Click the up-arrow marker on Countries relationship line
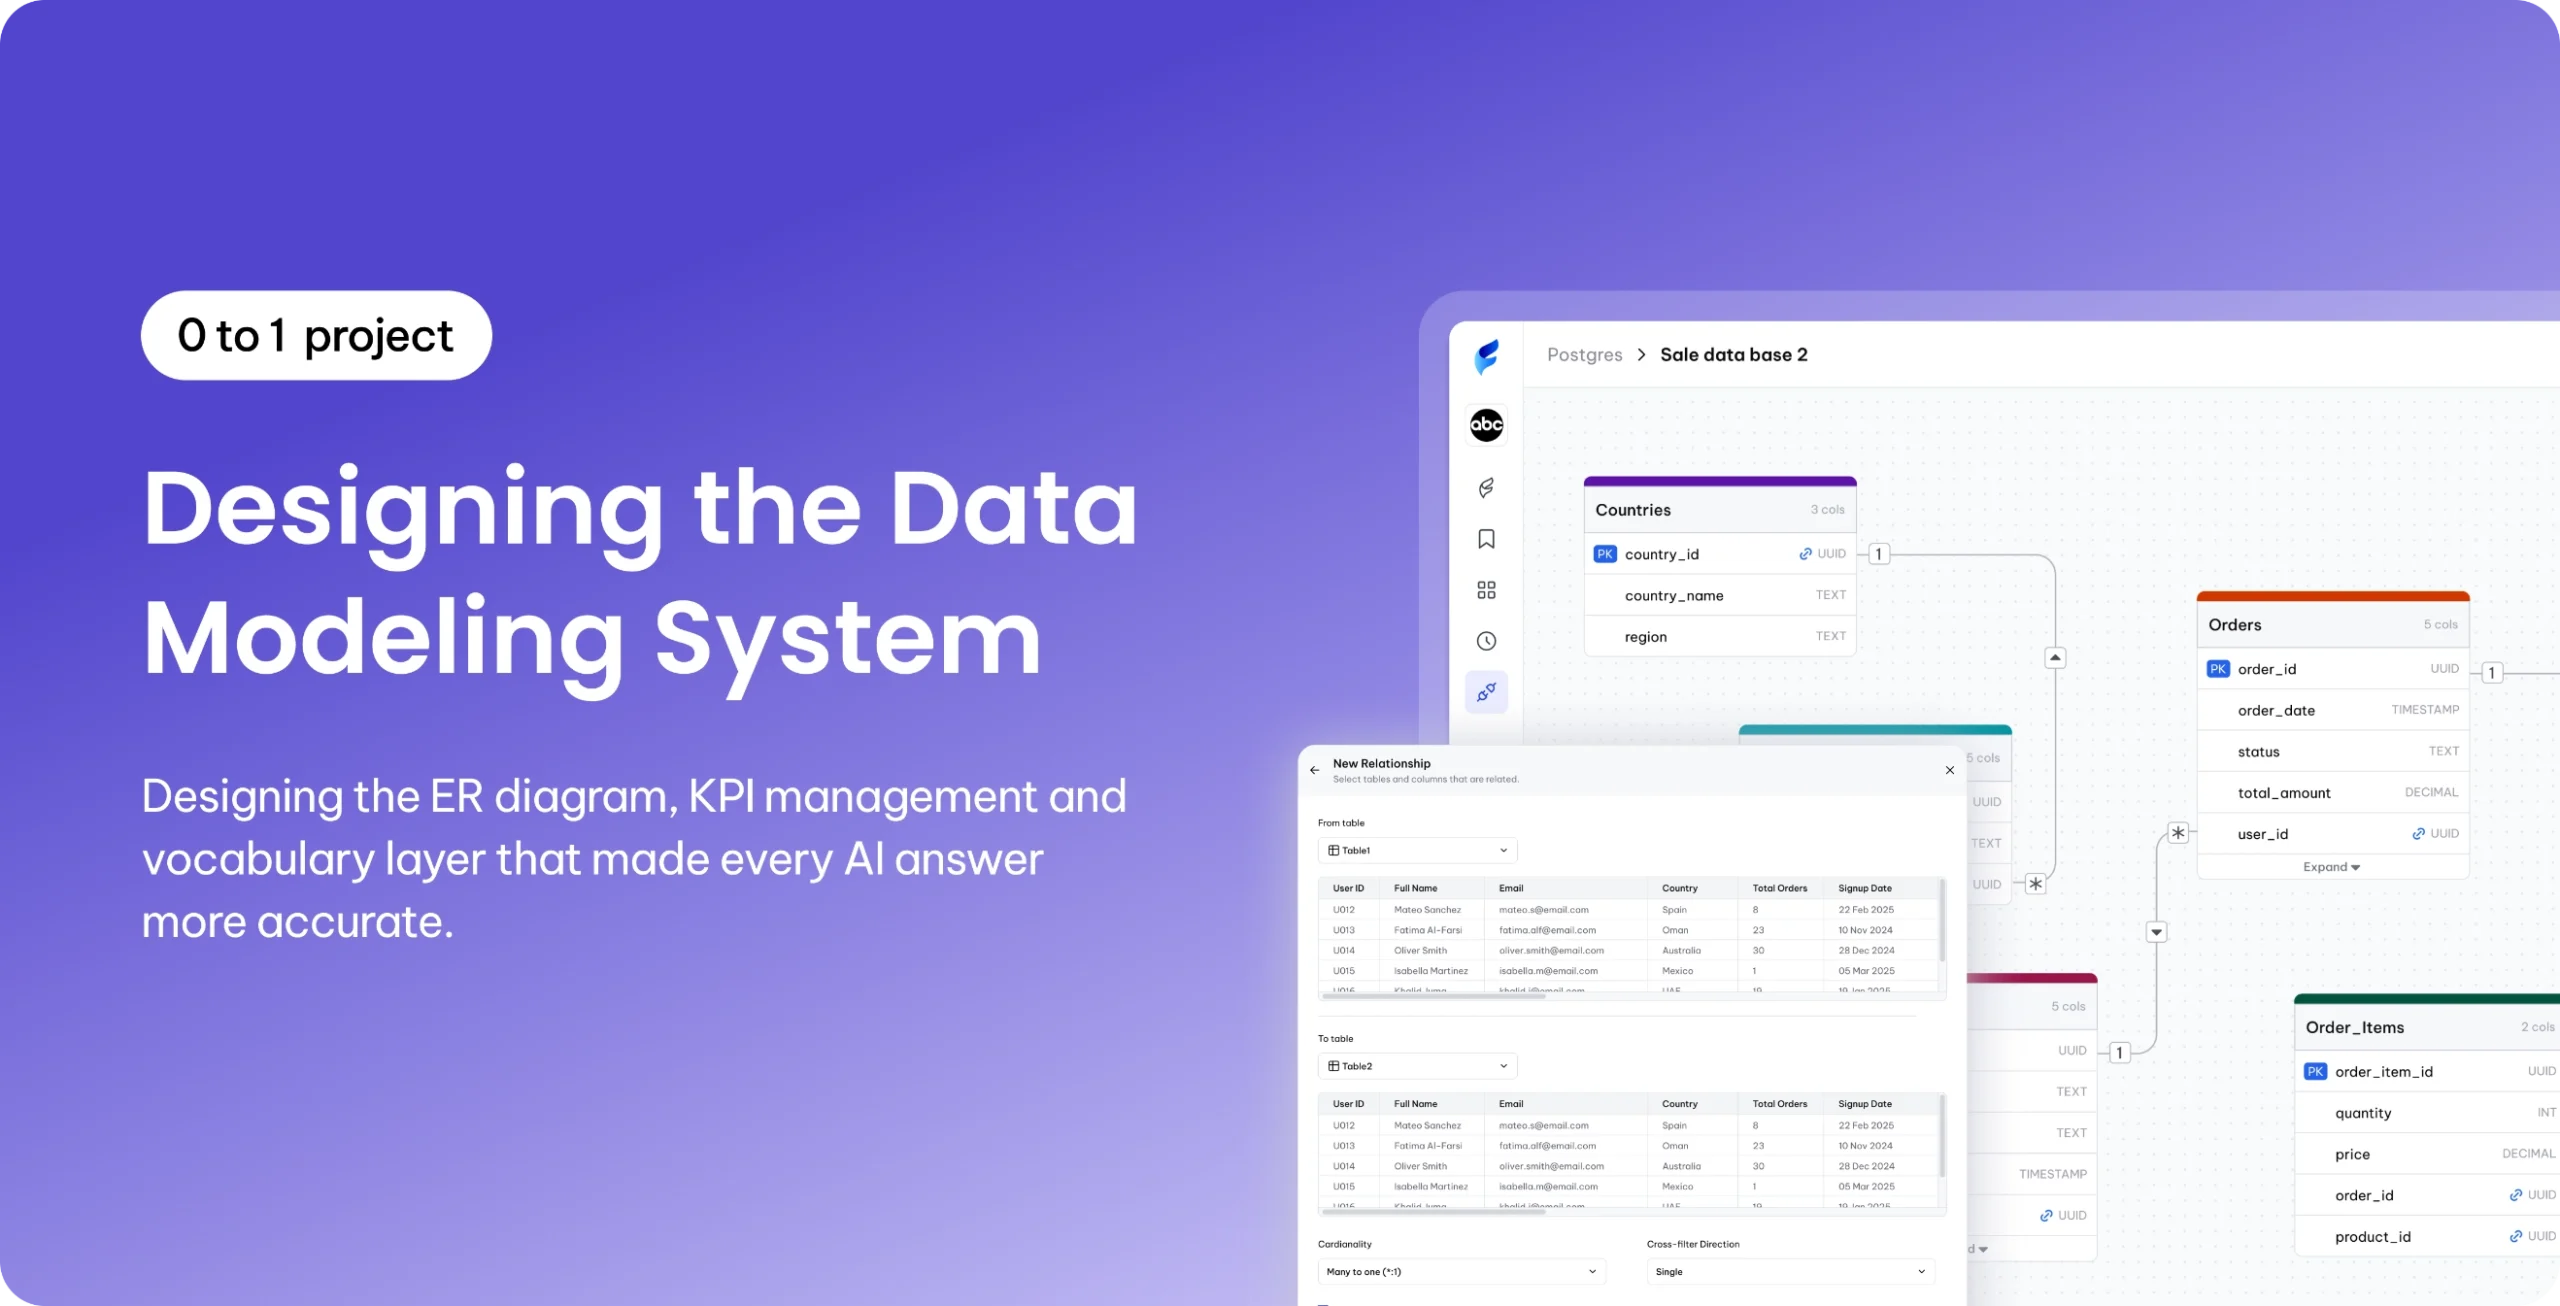The width and height of the screenshot is (2560, 1306). (x=2055, y=658)
